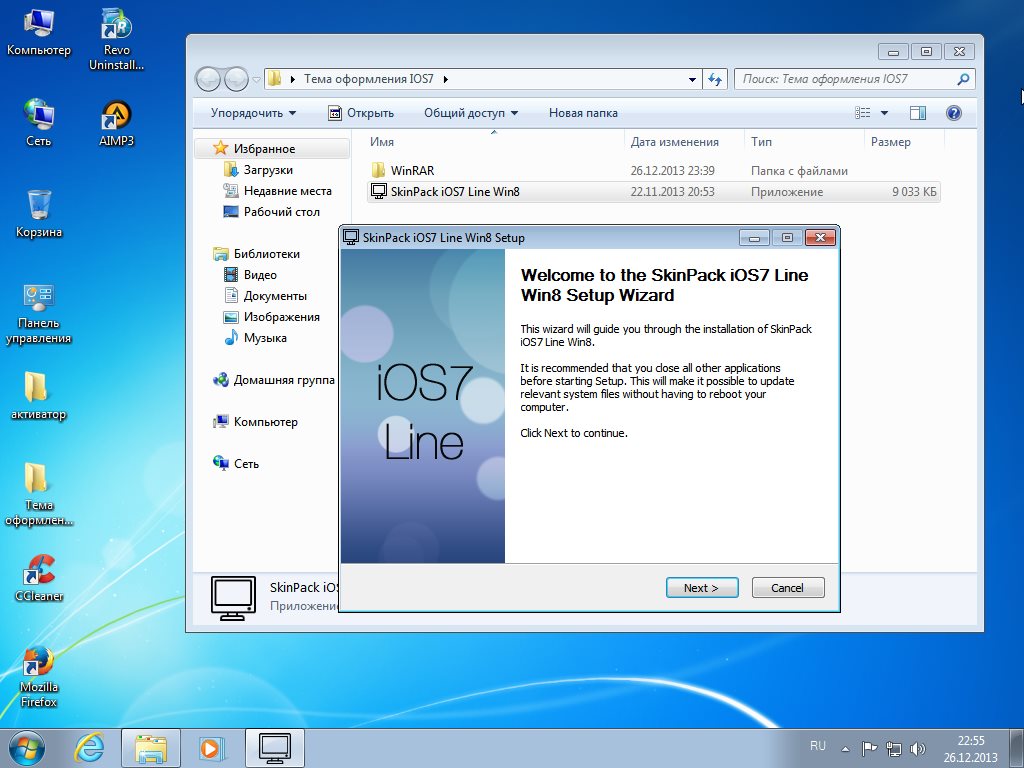Launch AIMP3 from the desktop
The width and height of the screenshot is (1024, 768).
click(116, 122)
